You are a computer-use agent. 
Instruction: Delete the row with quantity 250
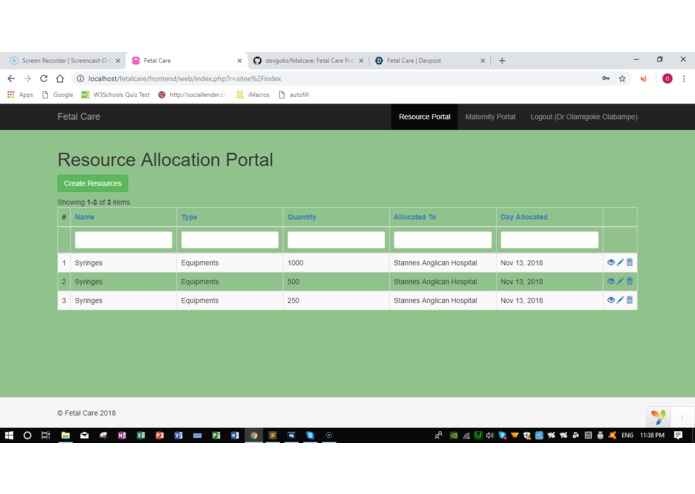click(629, 300)
